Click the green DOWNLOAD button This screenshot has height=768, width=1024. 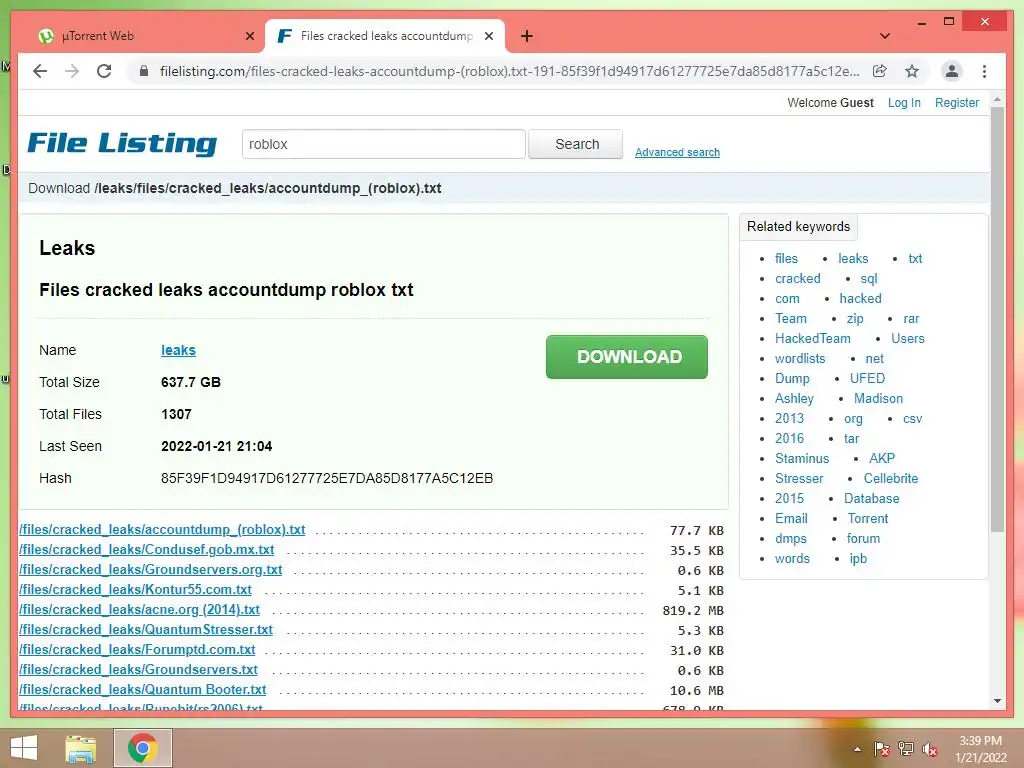(627, 357)
